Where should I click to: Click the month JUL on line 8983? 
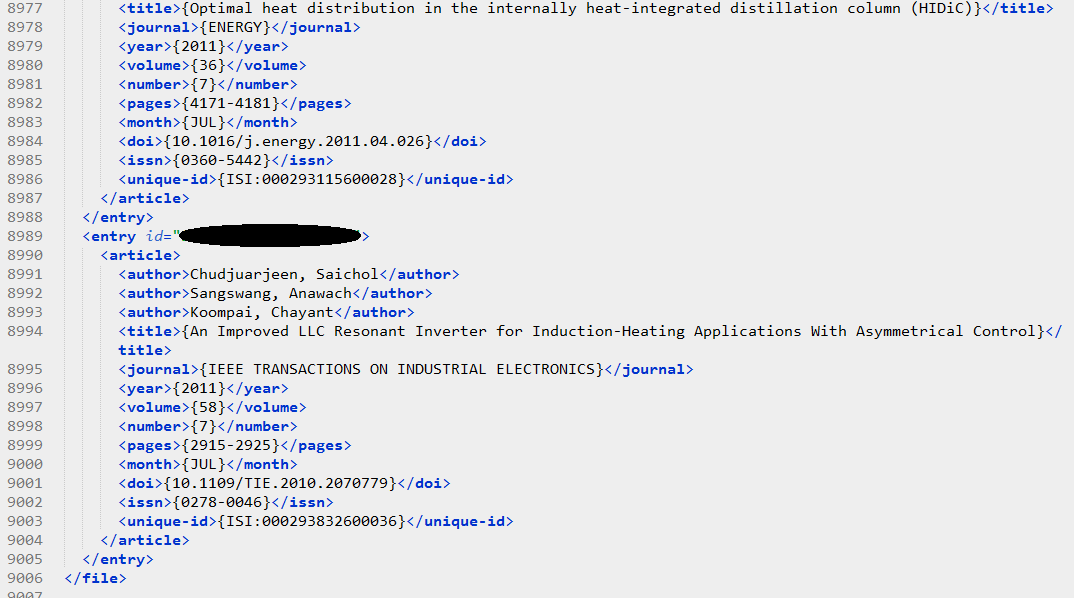pos(203,123)
